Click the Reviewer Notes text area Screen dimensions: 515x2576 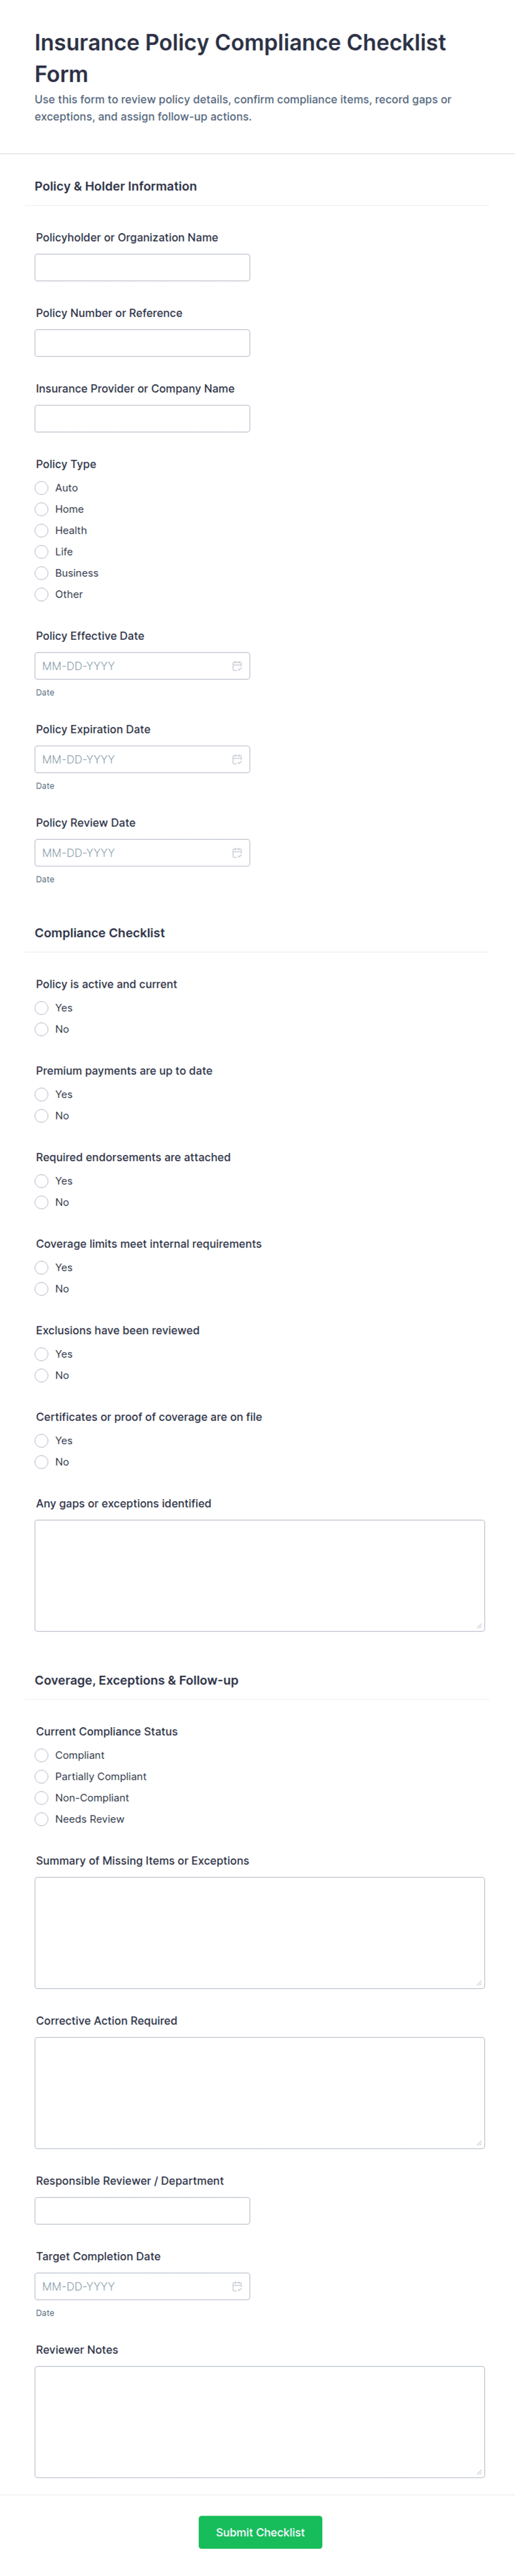[x=259, y=2421]
